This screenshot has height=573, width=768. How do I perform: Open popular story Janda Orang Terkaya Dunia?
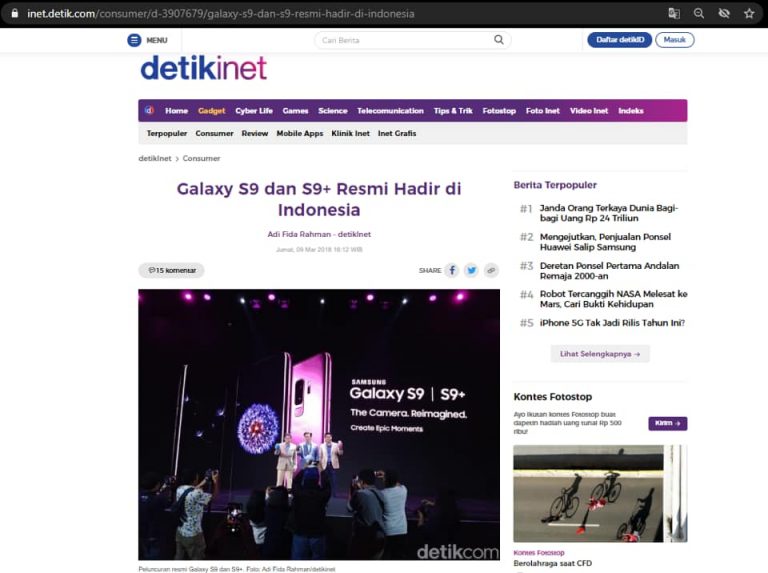609,213
